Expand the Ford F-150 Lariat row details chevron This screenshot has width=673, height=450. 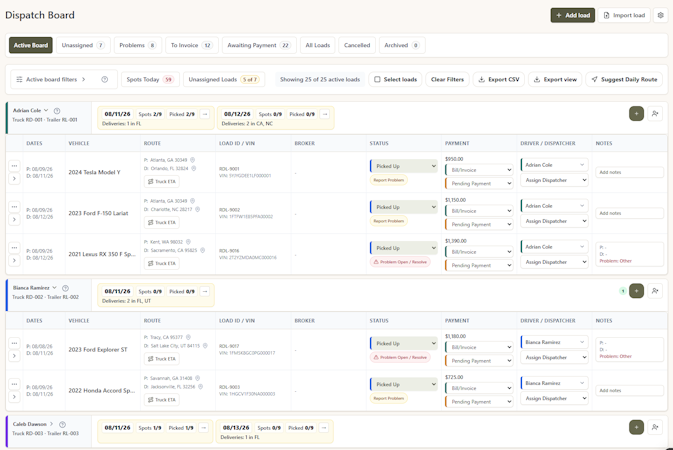click(x=14, y=219)
